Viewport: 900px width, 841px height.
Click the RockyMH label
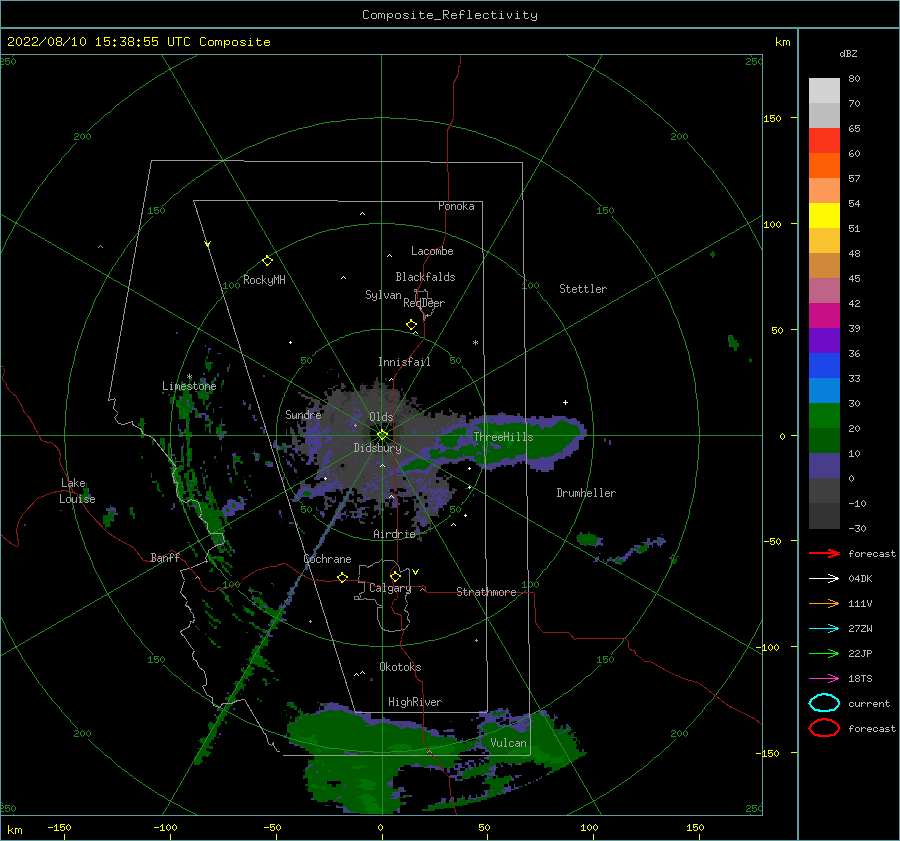click(x=264, y=280)
